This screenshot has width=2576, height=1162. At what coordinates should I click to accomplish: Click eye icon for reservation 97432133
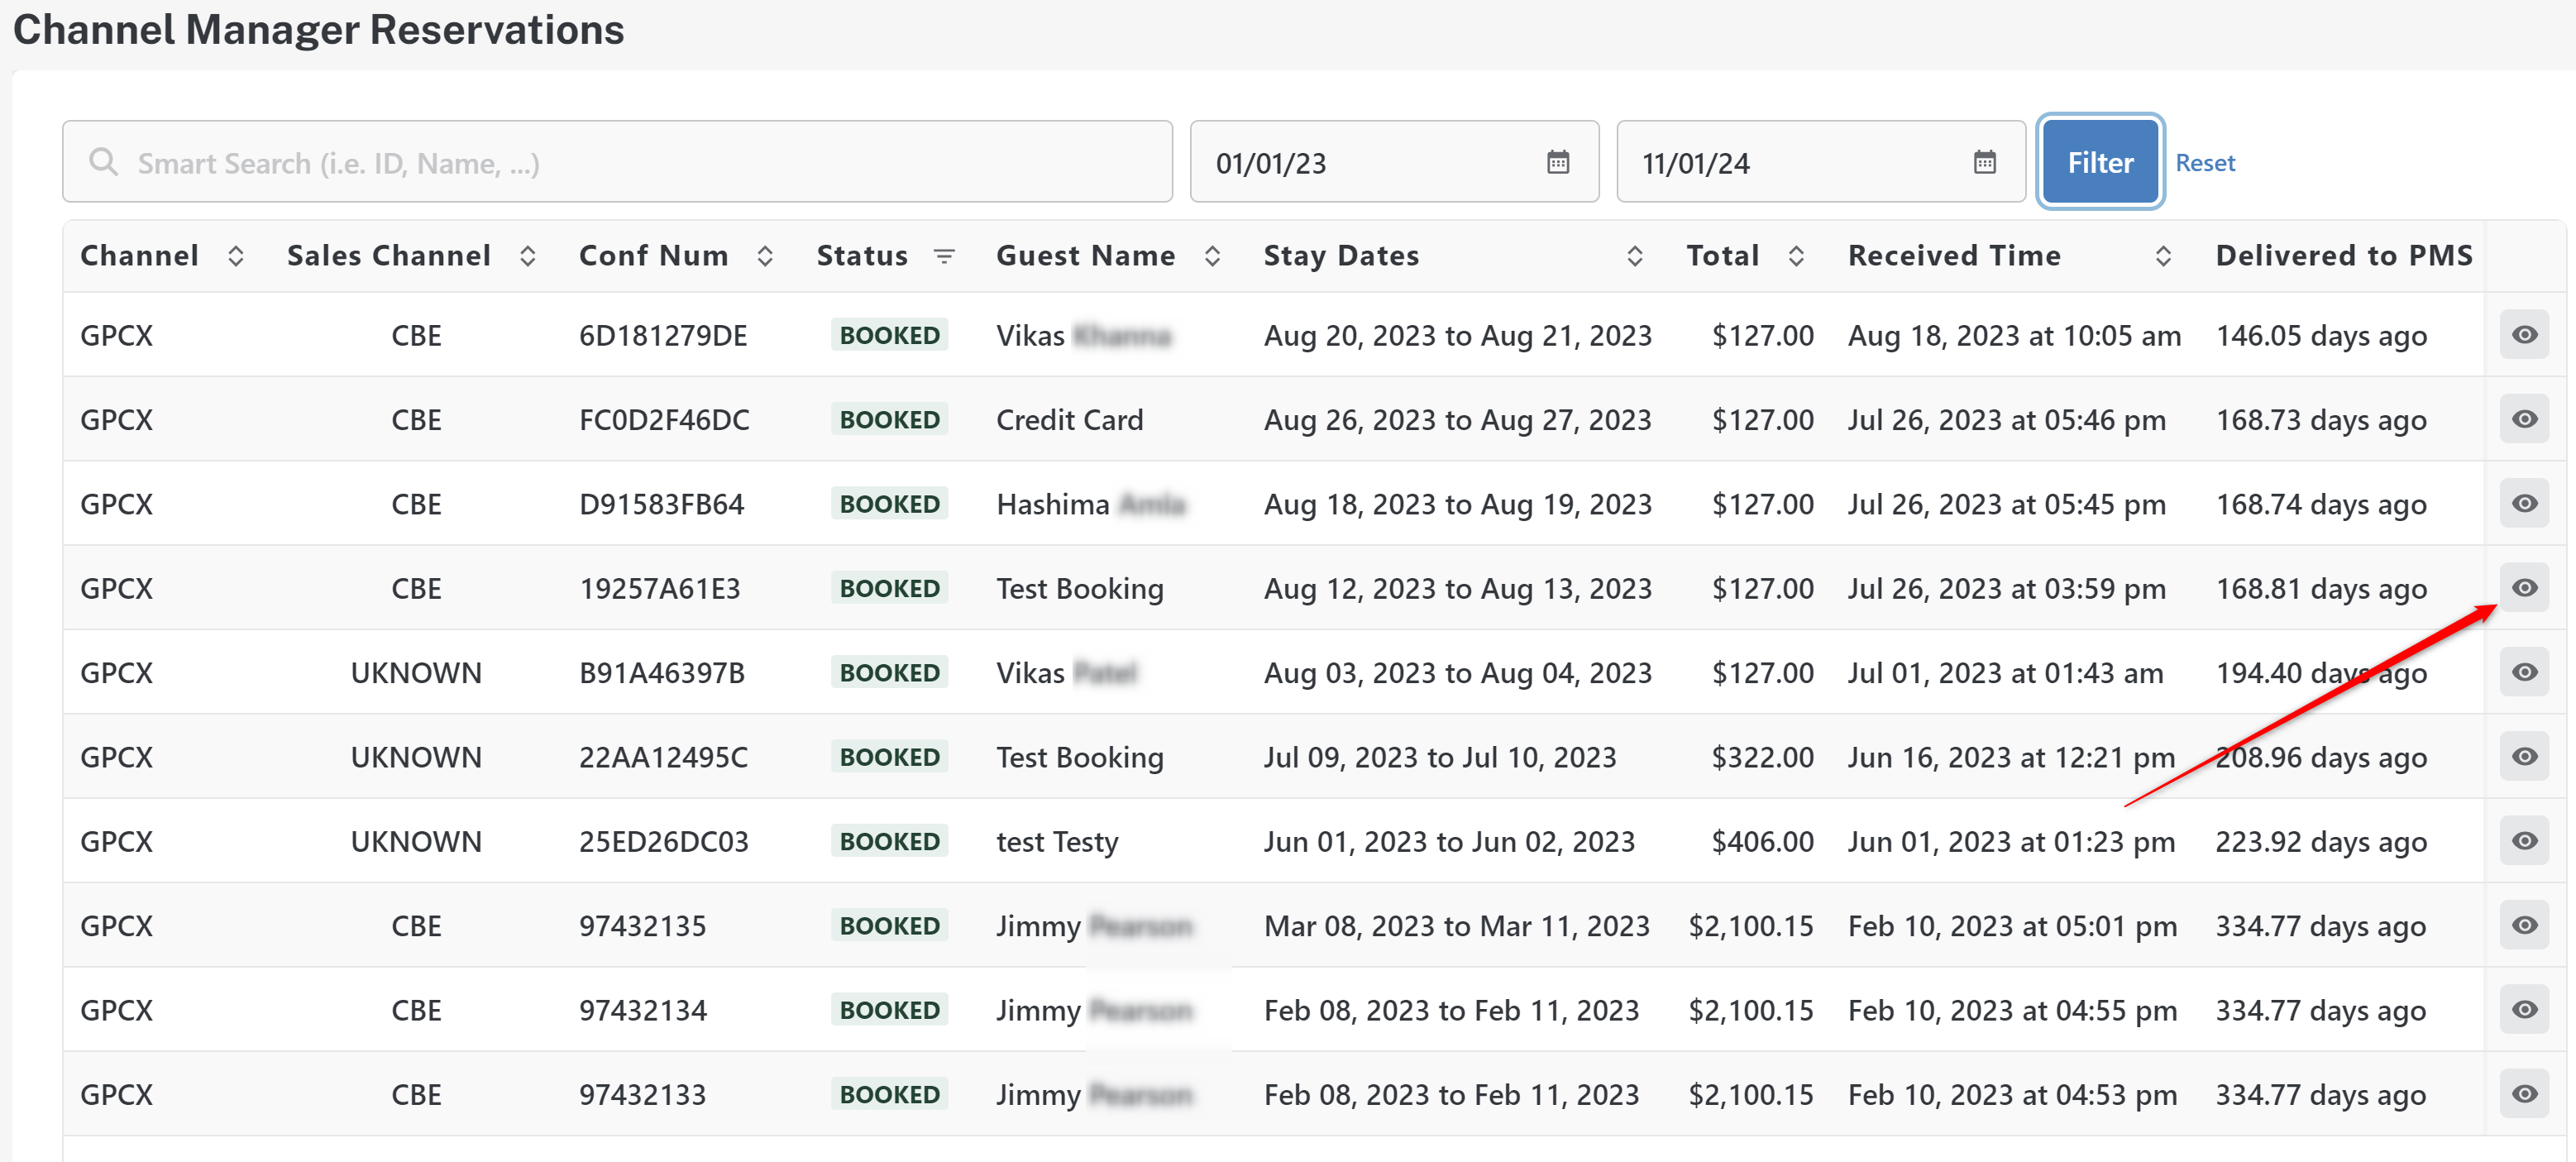(2524, 1094)
